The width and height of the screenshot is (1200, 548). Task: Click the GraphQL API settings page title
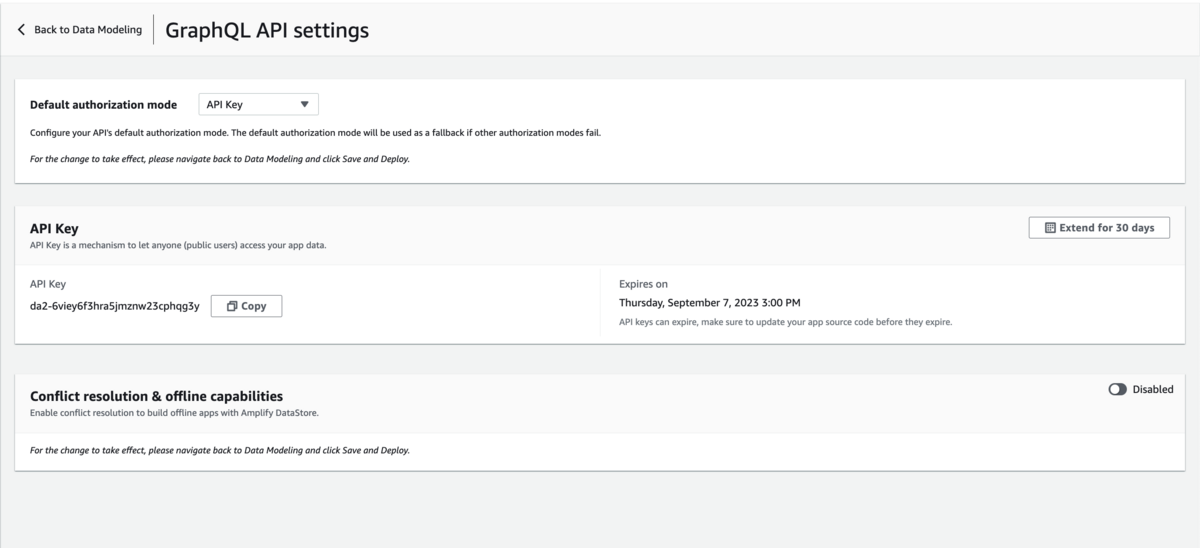267,30
